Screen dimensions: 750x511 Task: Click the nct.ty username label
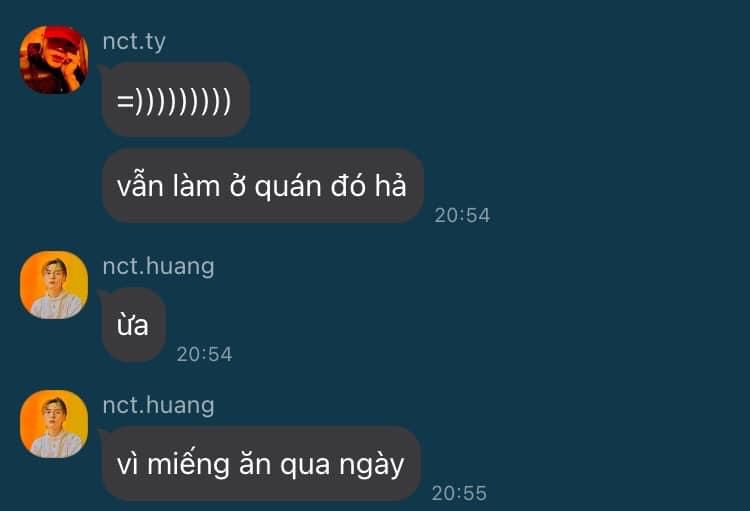point(134,42)
